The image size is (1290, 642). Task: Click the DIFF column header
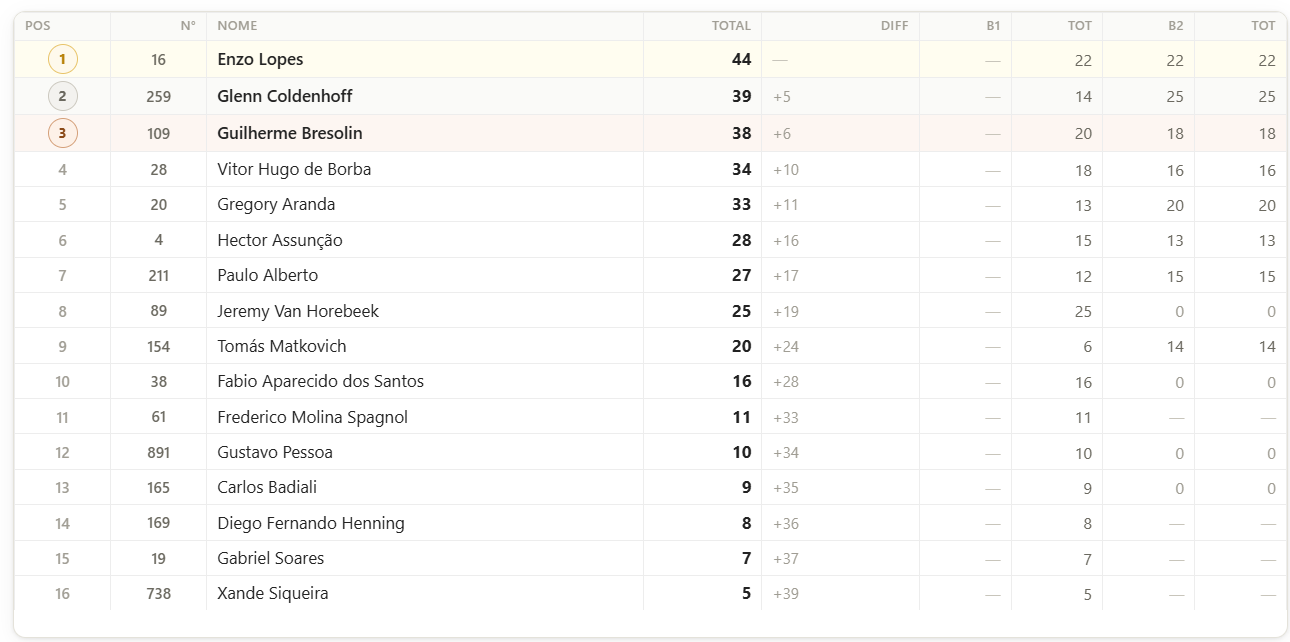click(894, 26)
